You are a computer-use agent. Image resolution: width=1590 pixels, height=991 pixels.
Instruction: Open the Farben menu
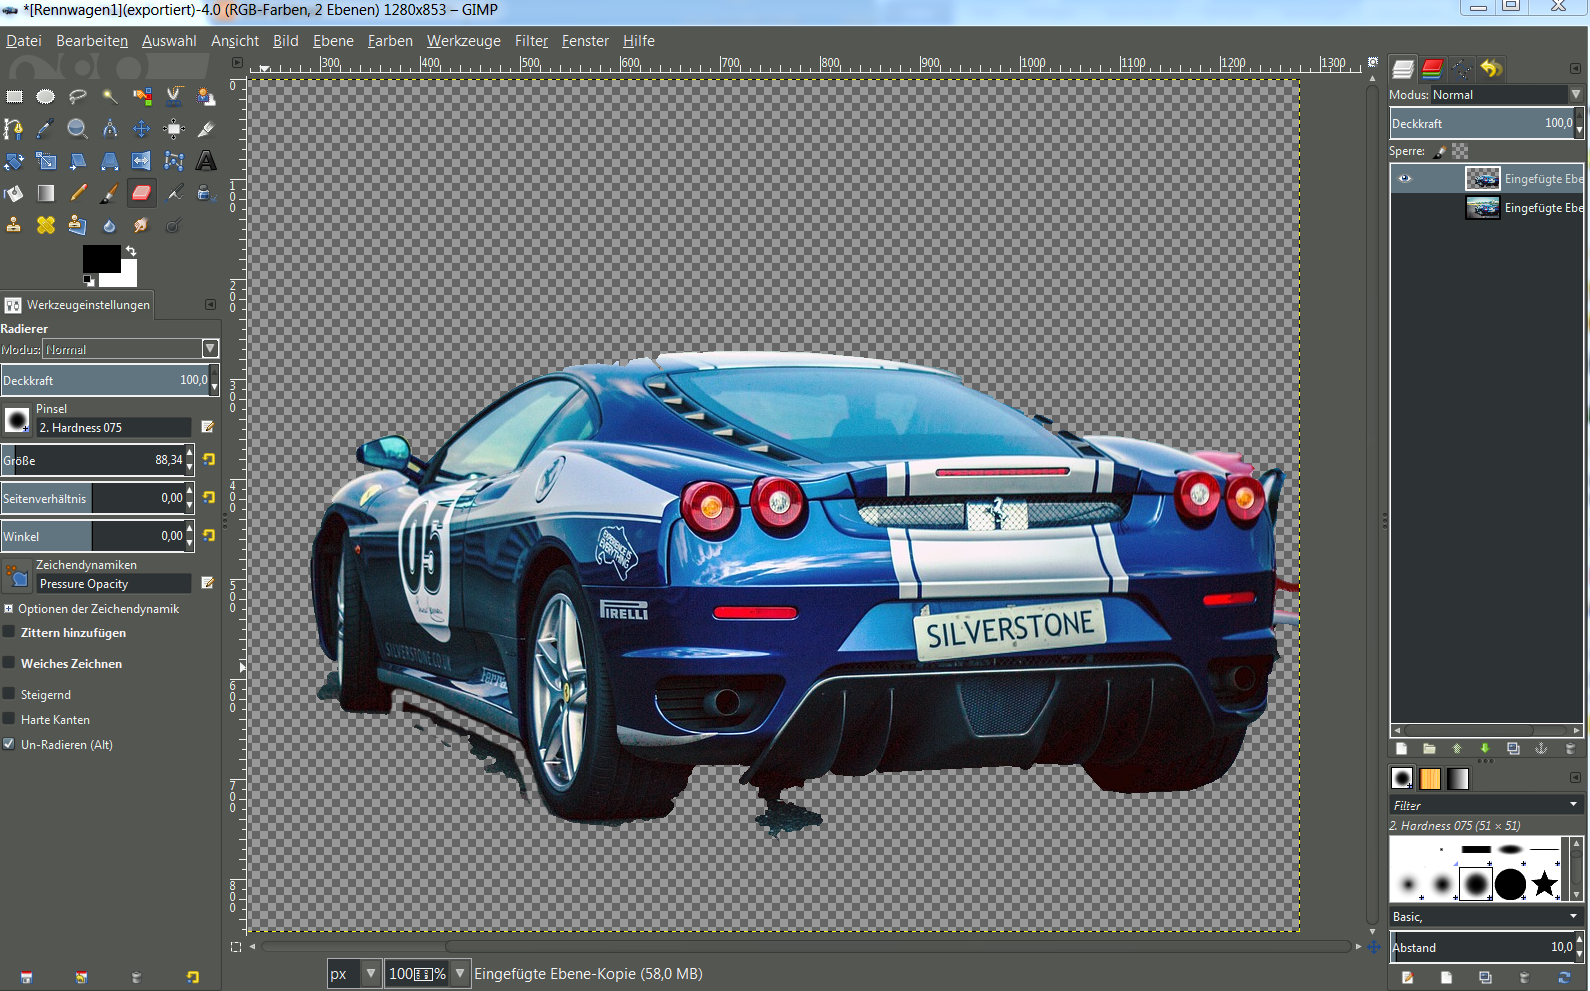pyautogui.click(x=390, y=41)
